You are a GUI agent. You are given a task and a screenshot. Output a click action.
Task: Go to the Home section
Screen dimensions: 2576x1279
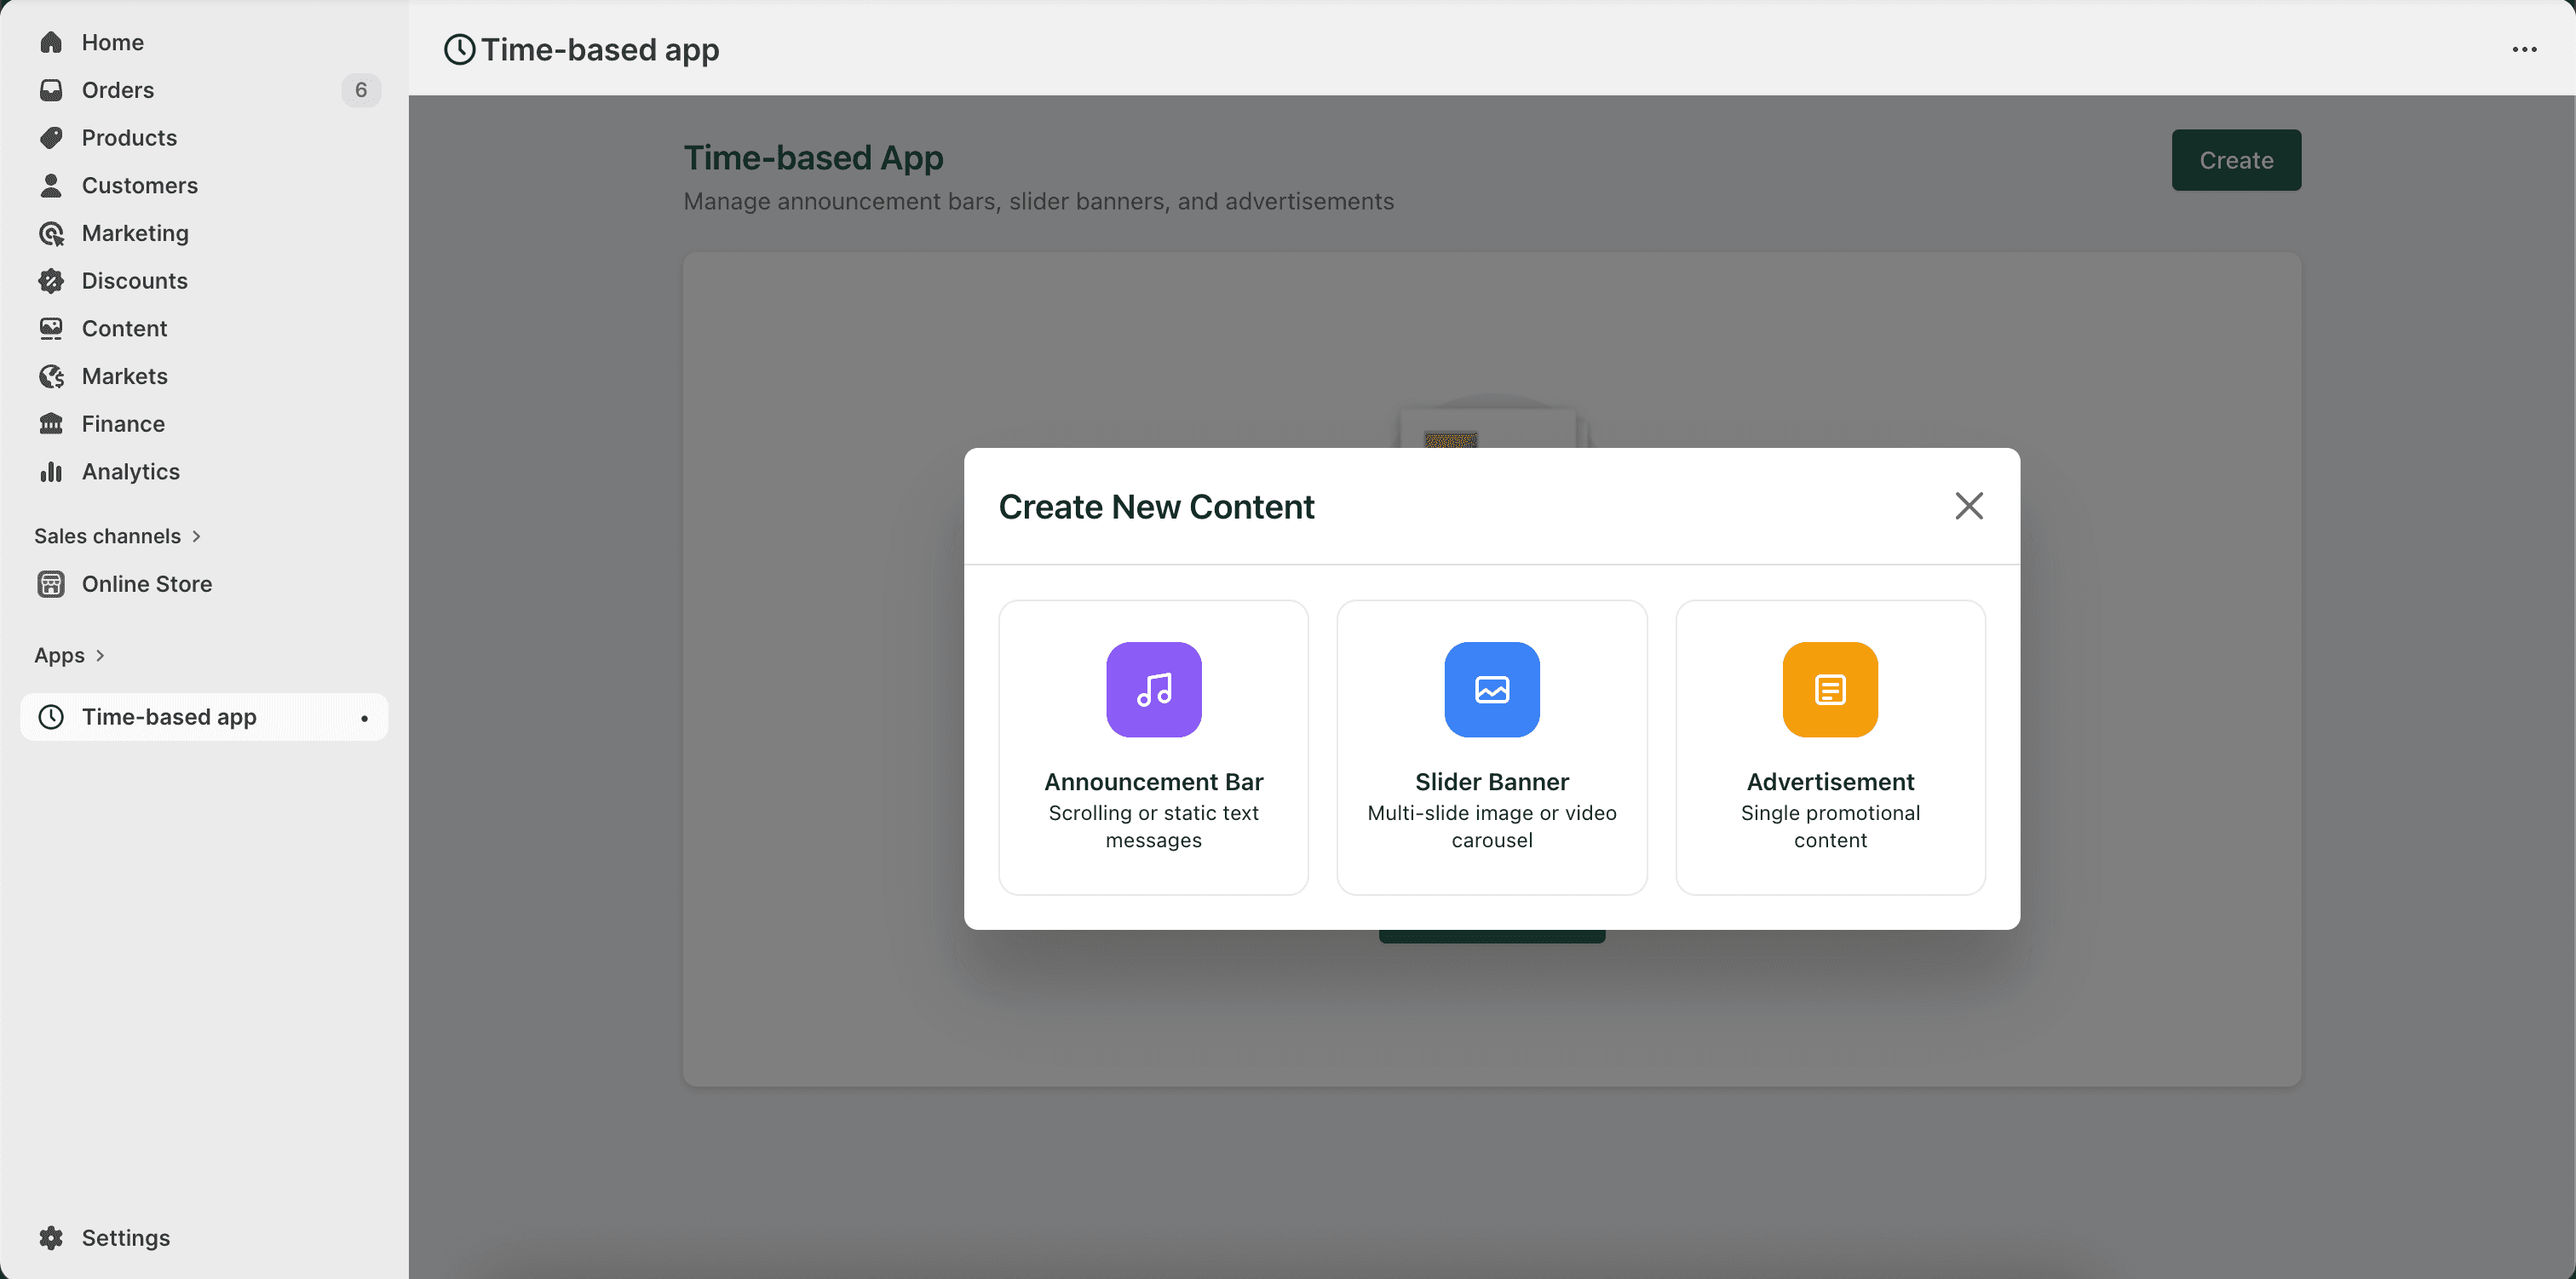click(112, 42)
